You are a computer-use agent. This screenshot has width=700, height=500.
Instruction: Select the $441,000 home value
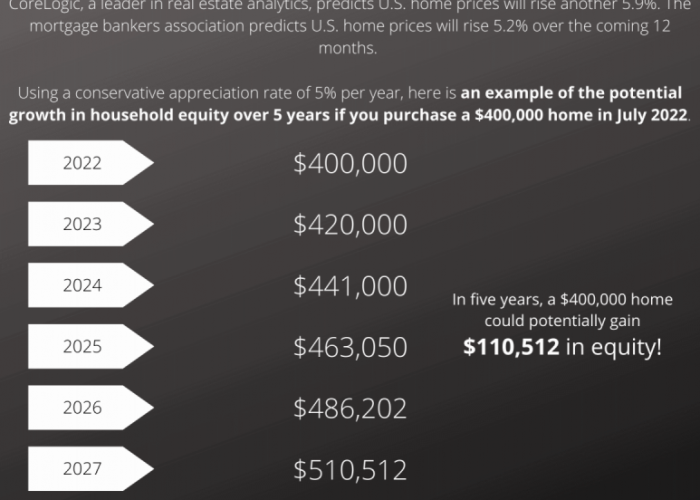(x=350, y=286)
